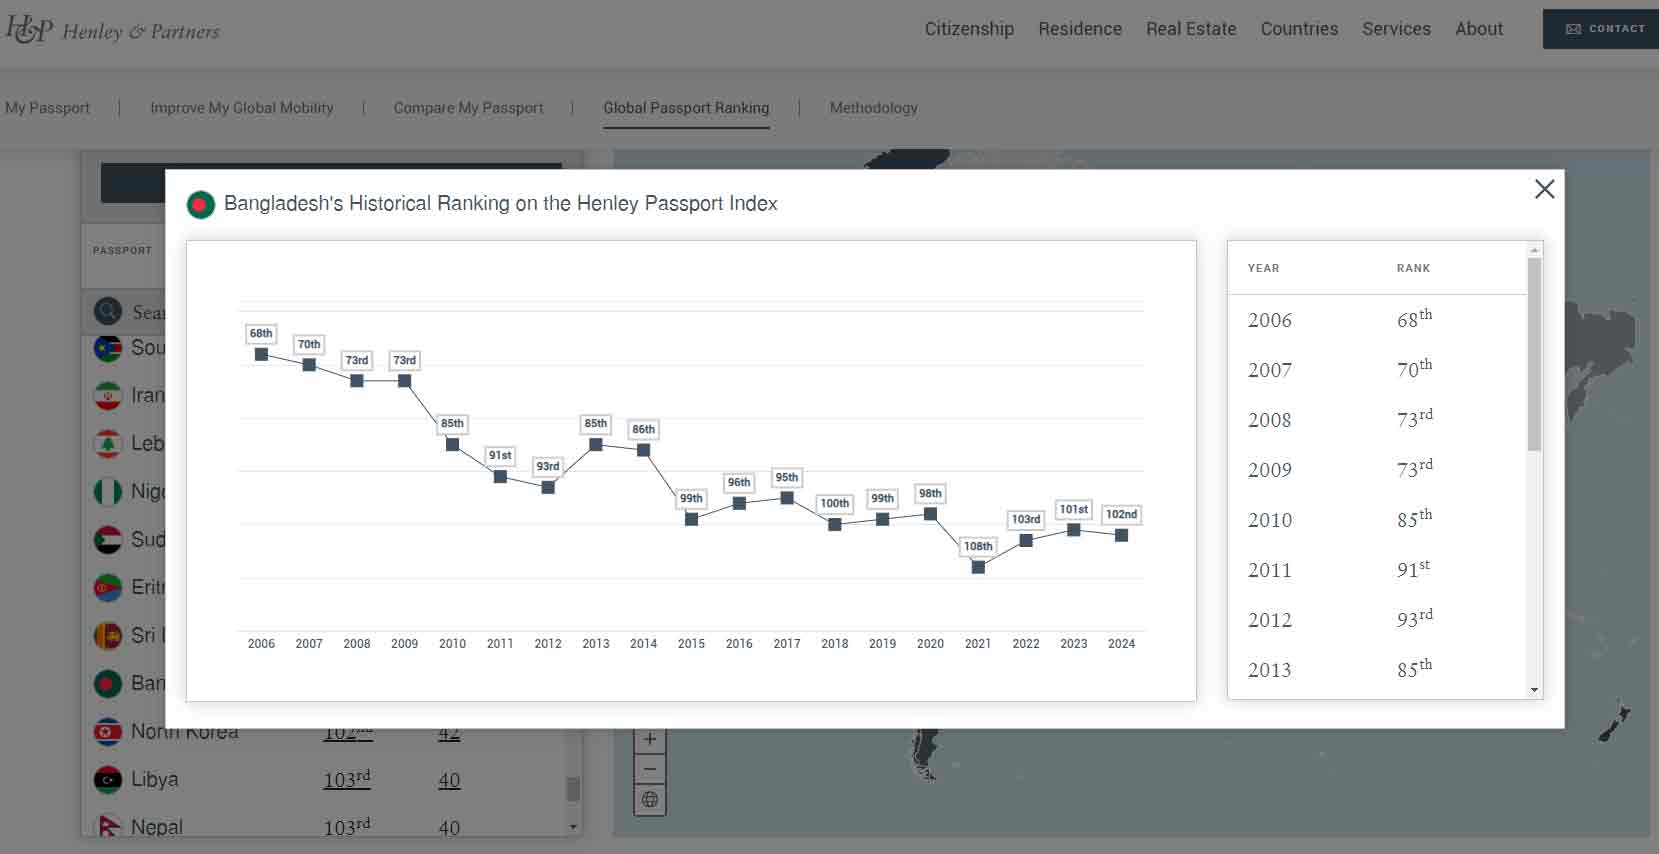The image size is (1659, 854).
Task: Open the Countries menu
Action: tap(1299, 29)
